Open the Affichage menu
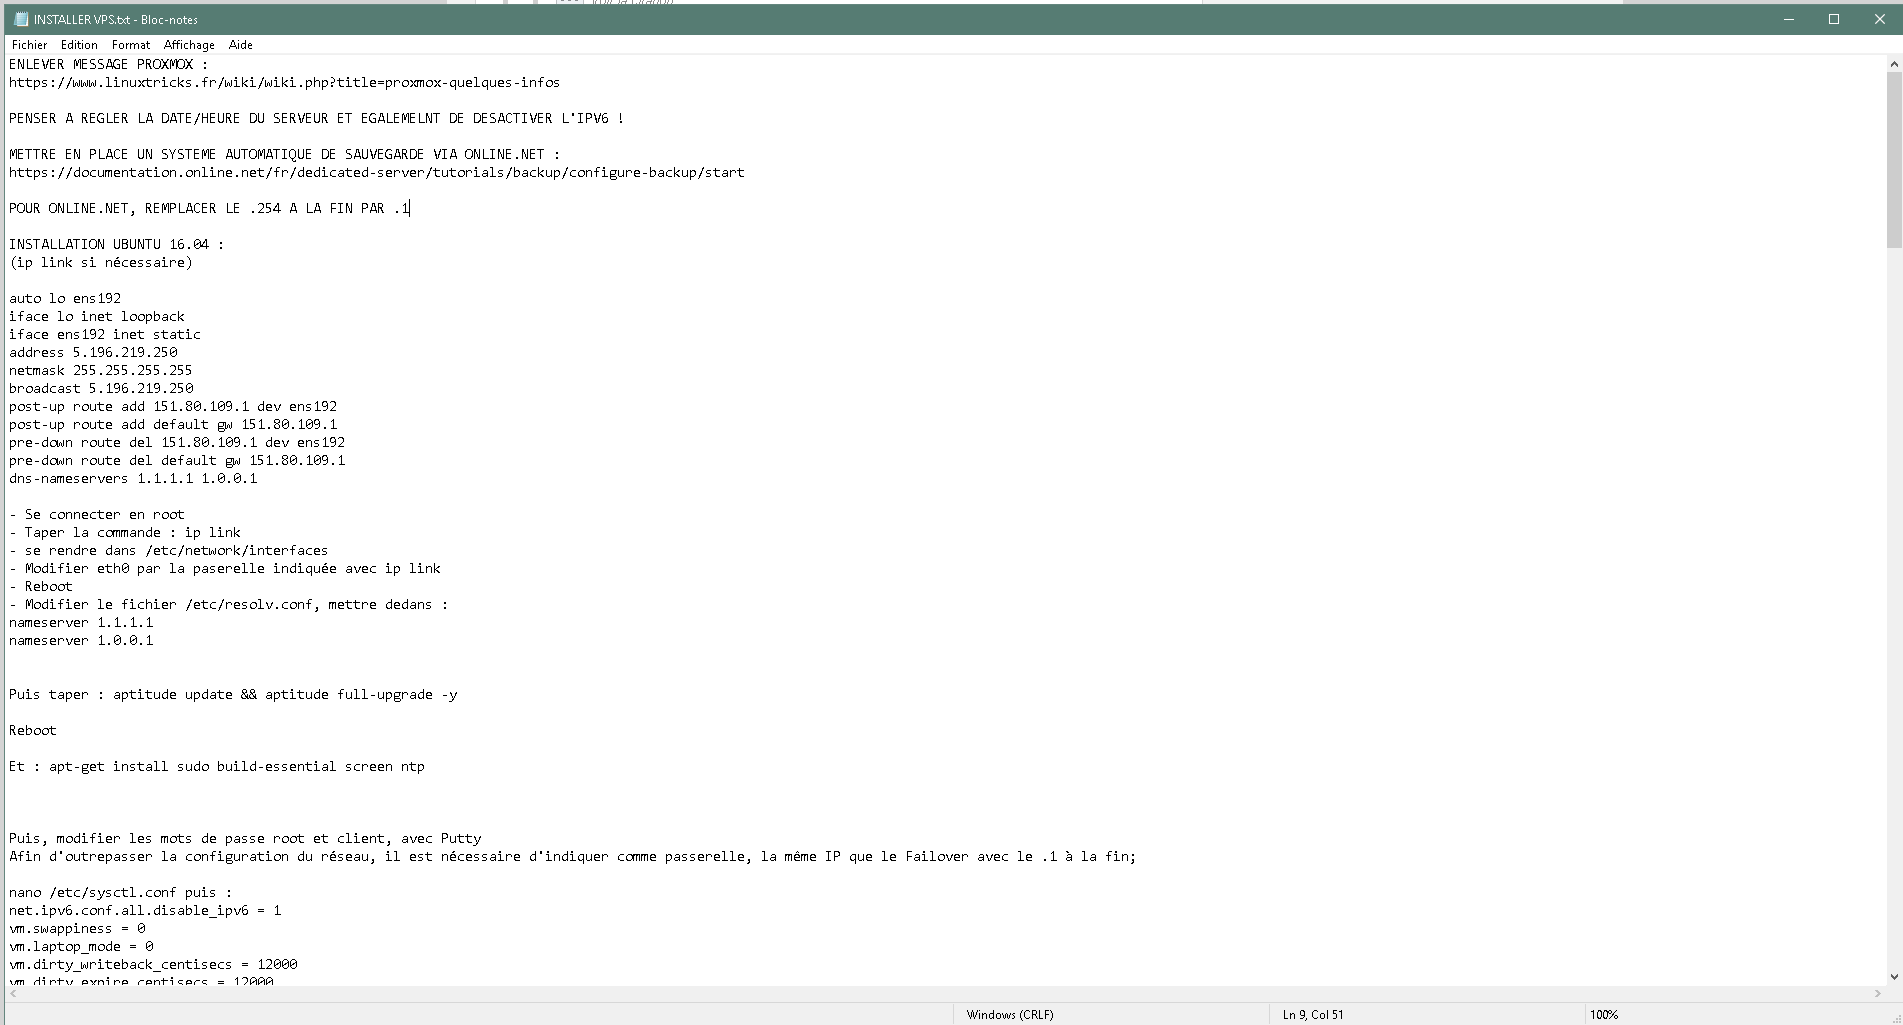This screenshot has width=1903, height=1025. [189, 45]
